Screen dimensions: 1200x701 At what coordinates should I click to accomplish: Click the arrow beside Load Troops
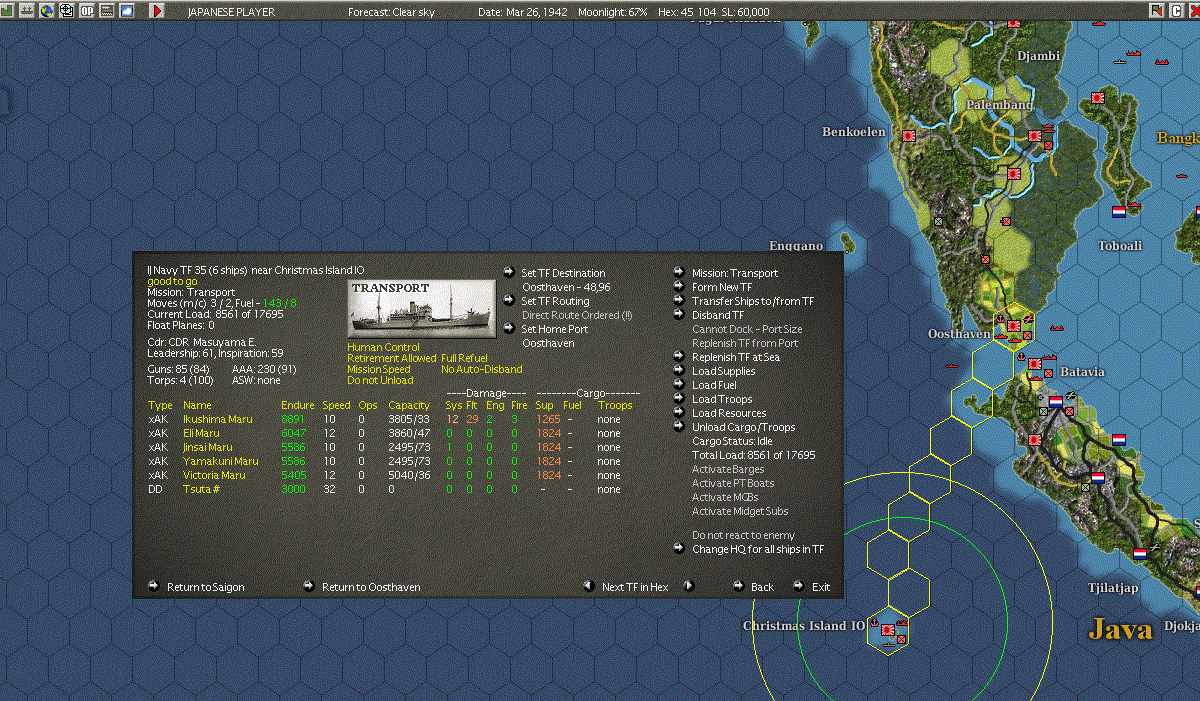pyautogui.click(x=680, y=398)
